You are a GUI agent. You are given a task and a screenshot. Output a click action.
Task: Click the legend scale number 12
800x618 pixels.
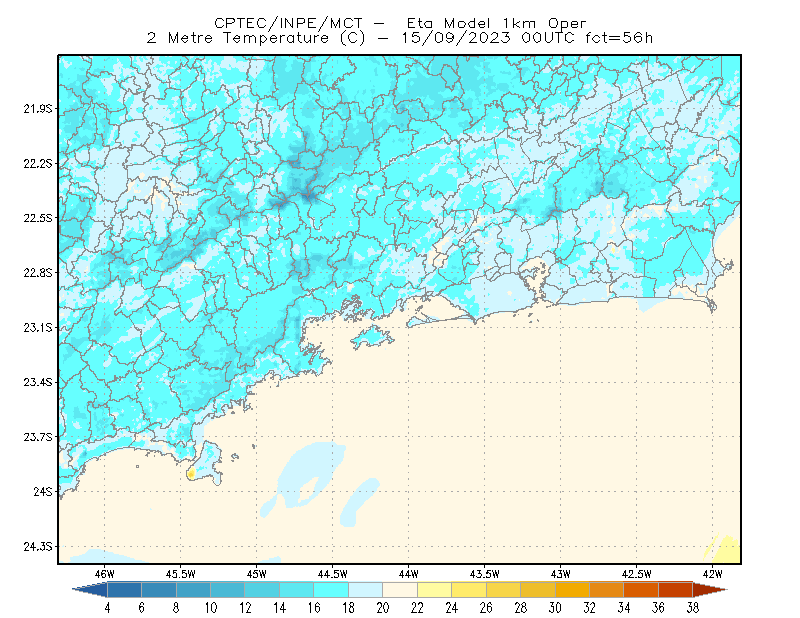(x=245, y=608)
